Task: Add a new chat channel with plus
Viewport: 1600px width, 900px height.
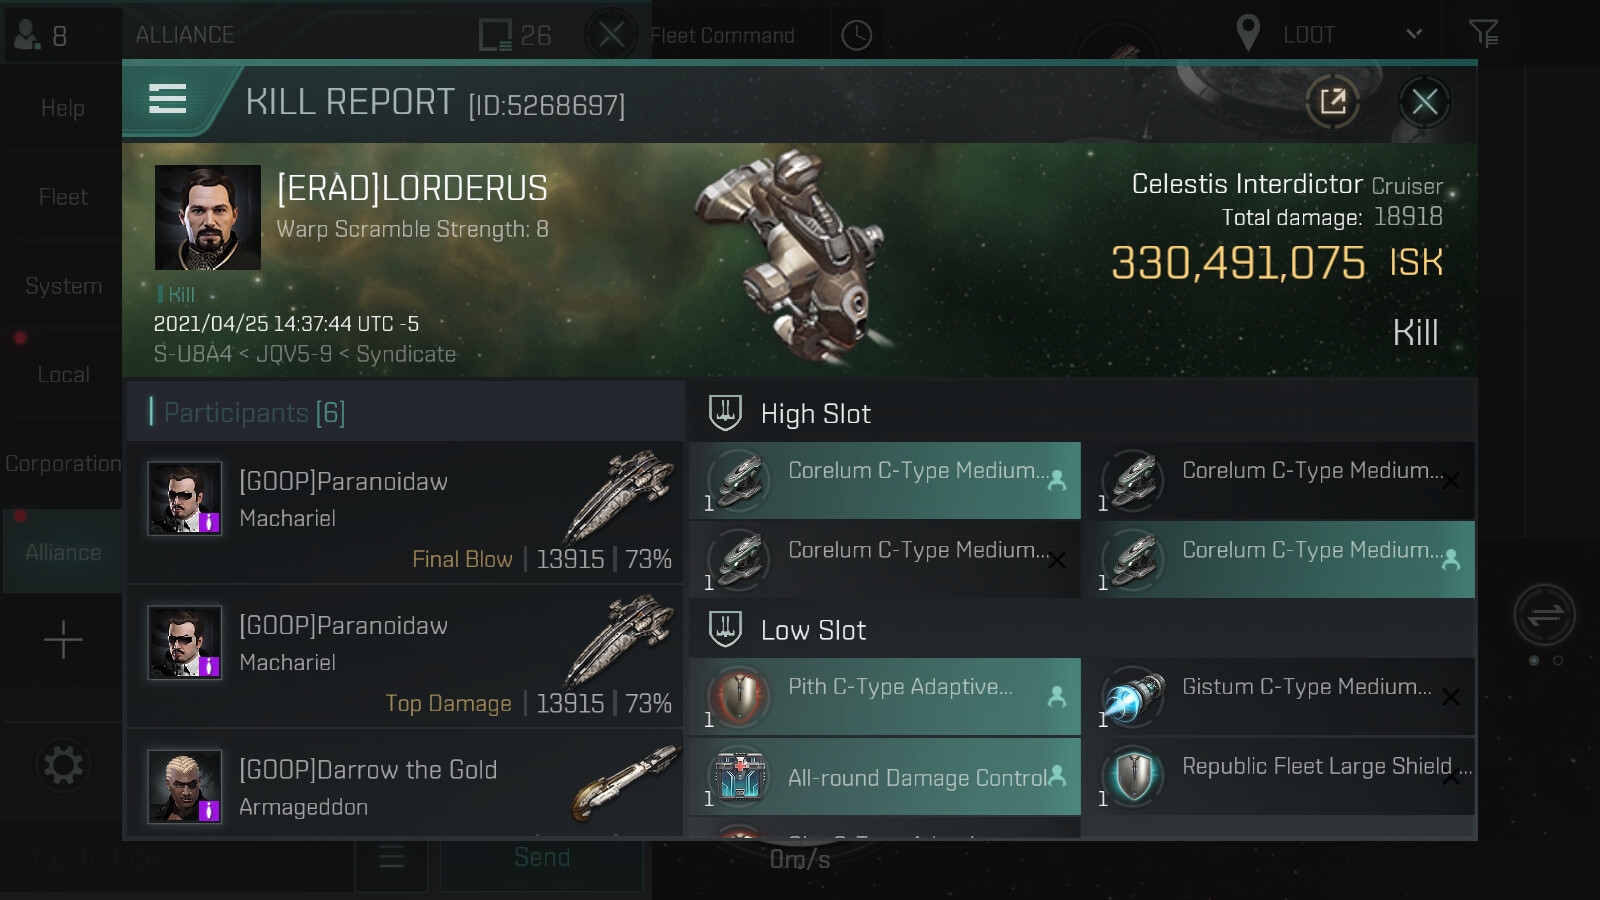Action: point(63,640)
